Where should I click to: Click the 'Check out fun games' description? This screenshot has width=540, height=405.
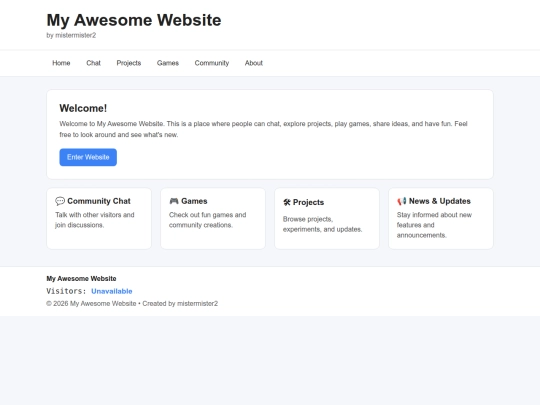coord(208,220)
